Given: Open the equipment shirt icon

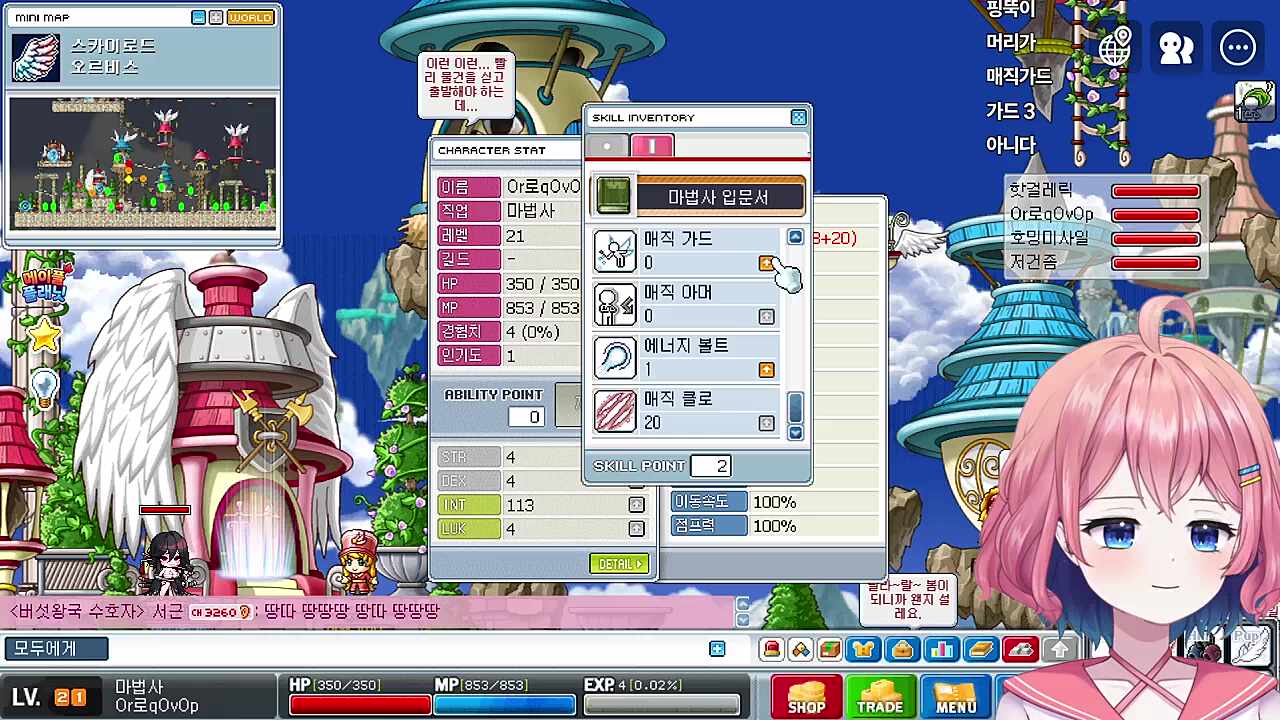Looking at the screenshot, I should click(x=862, y=650).
